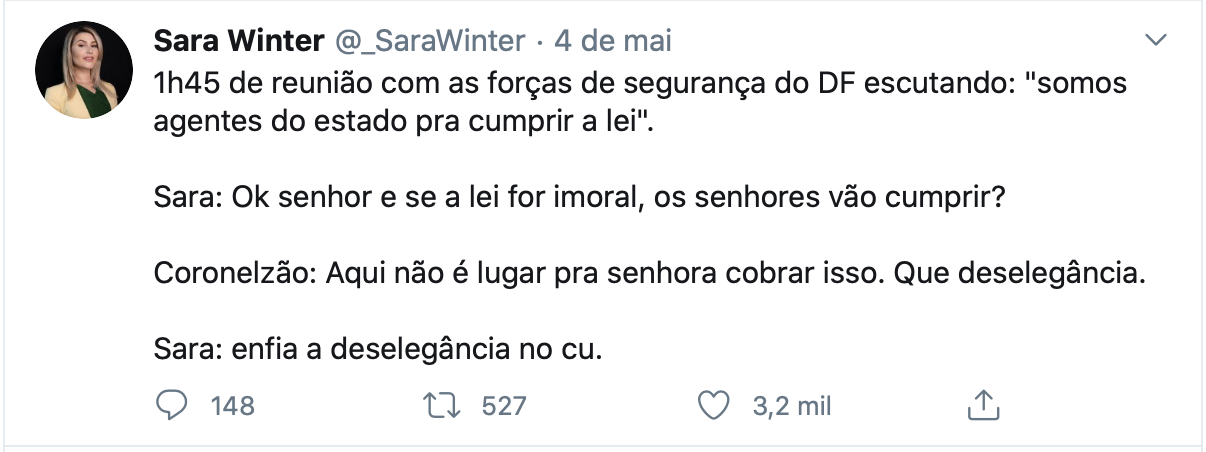Open the share tweet upload icon
Viewport: 1206px width, 452px height.
point(982,405)
